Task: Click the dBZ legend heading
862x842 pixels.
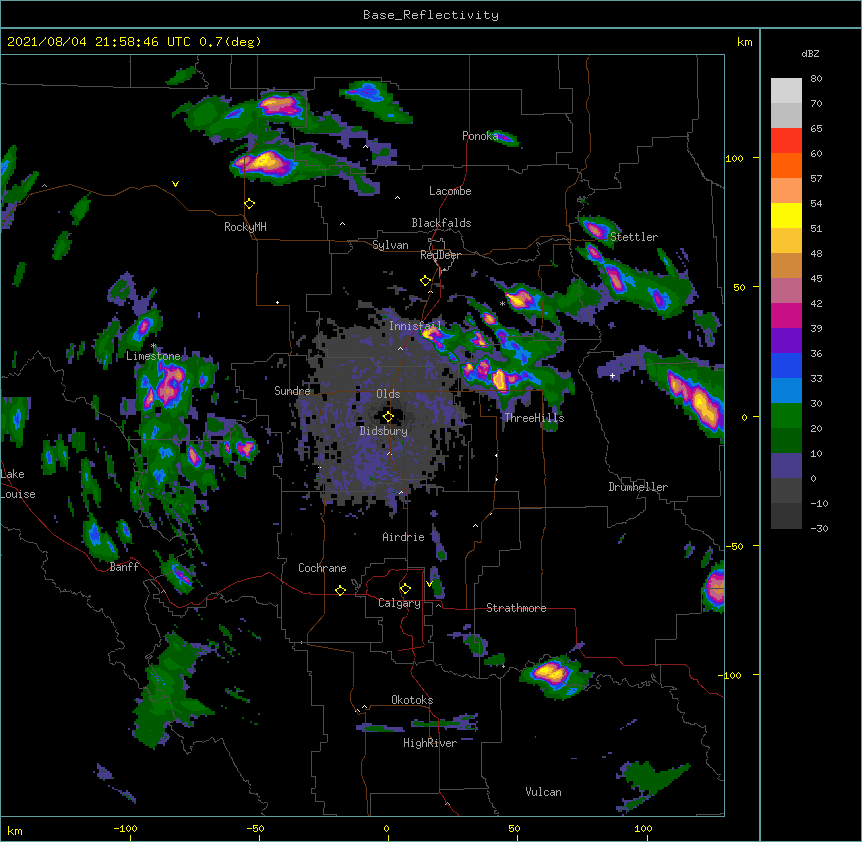Action: tap(810, 54)
